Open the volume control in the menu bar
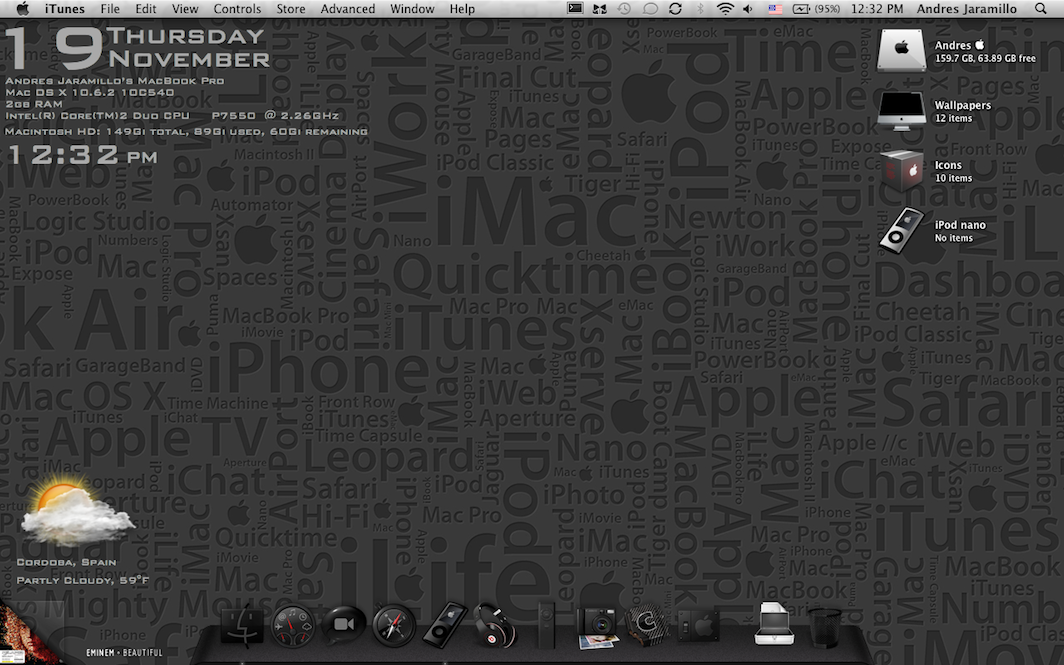Viewport: 1064px width, 665px height. [748, 9]
